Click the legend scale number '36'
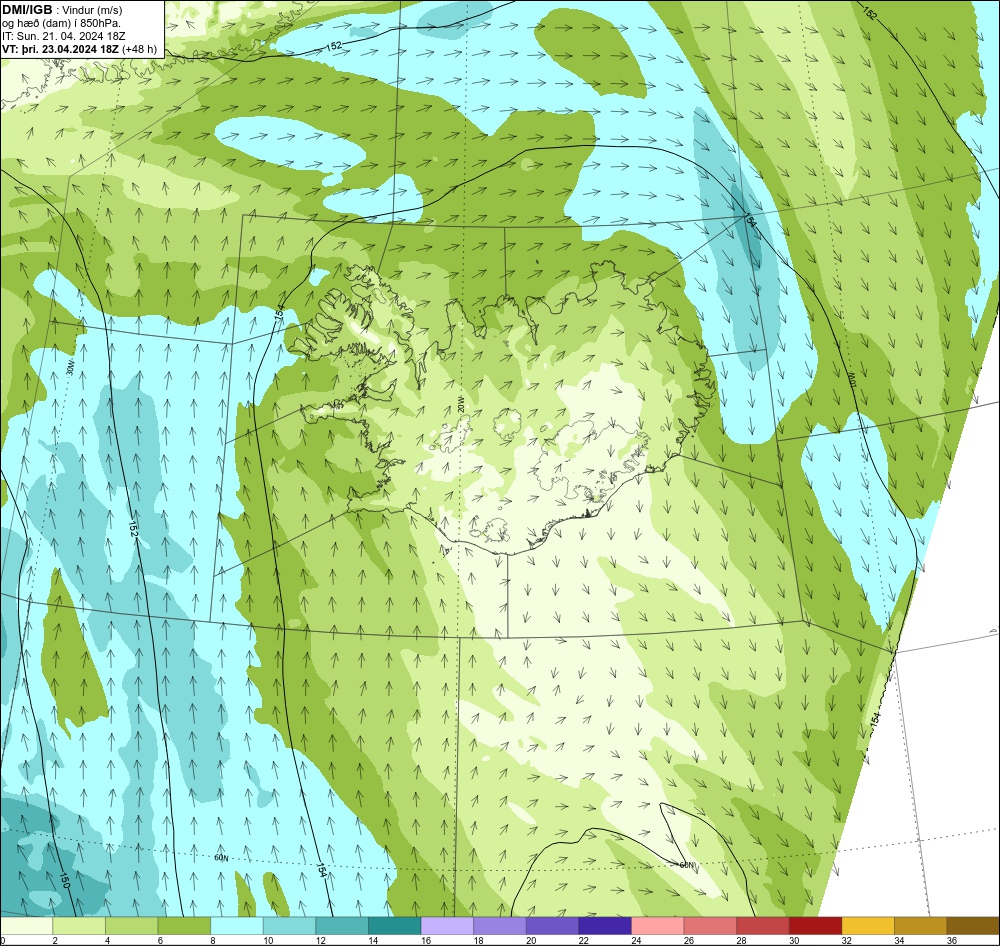This screenshot has height=946, width=1000. (x=952, y=940)
